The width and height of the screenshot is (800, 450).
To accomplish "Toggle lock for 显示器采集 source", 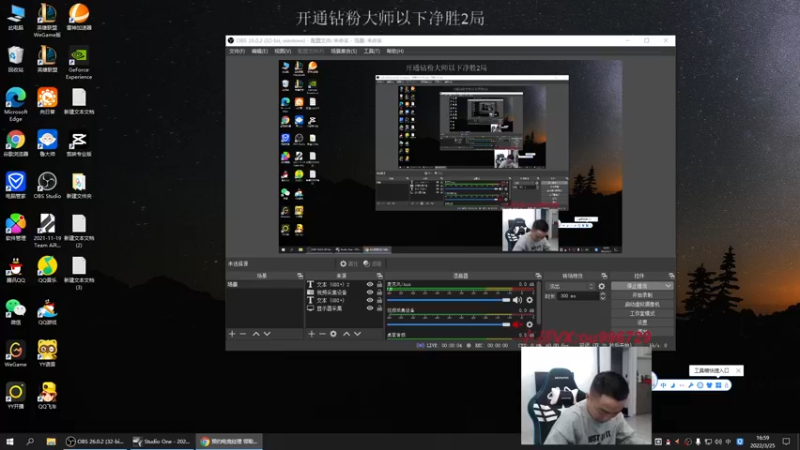I will point(379,308).
